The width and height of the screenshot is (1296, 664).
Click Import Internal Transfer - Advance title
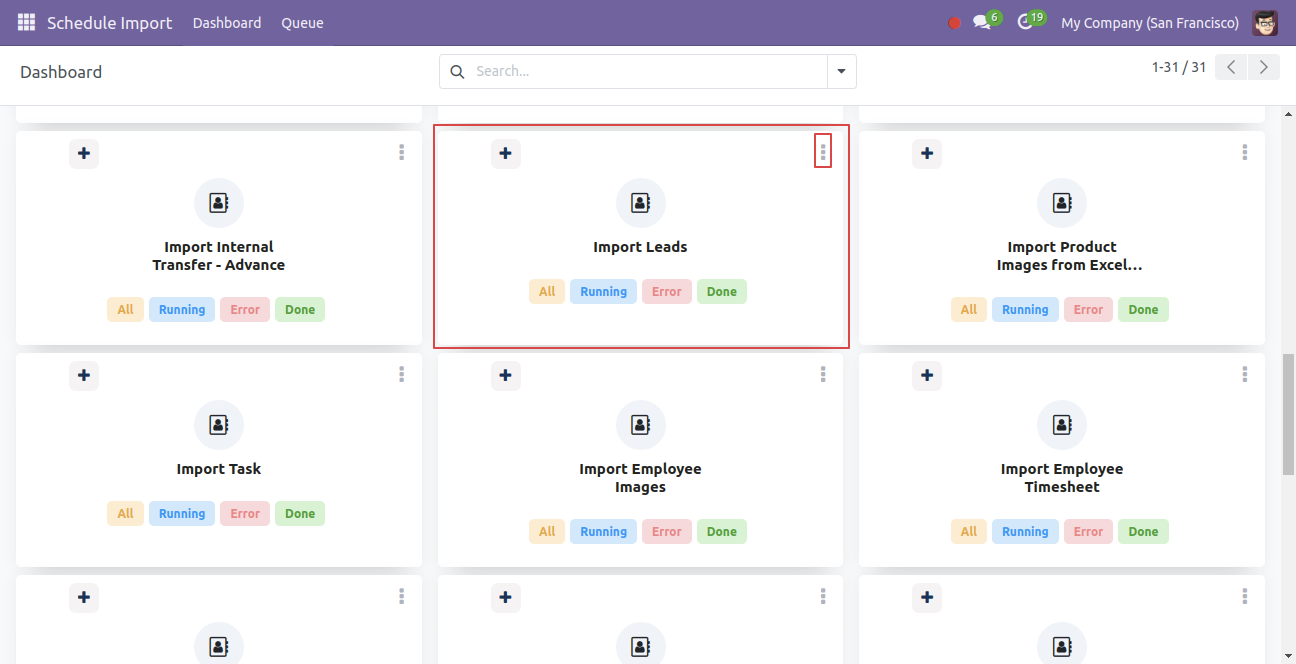[x=219, y=256]
